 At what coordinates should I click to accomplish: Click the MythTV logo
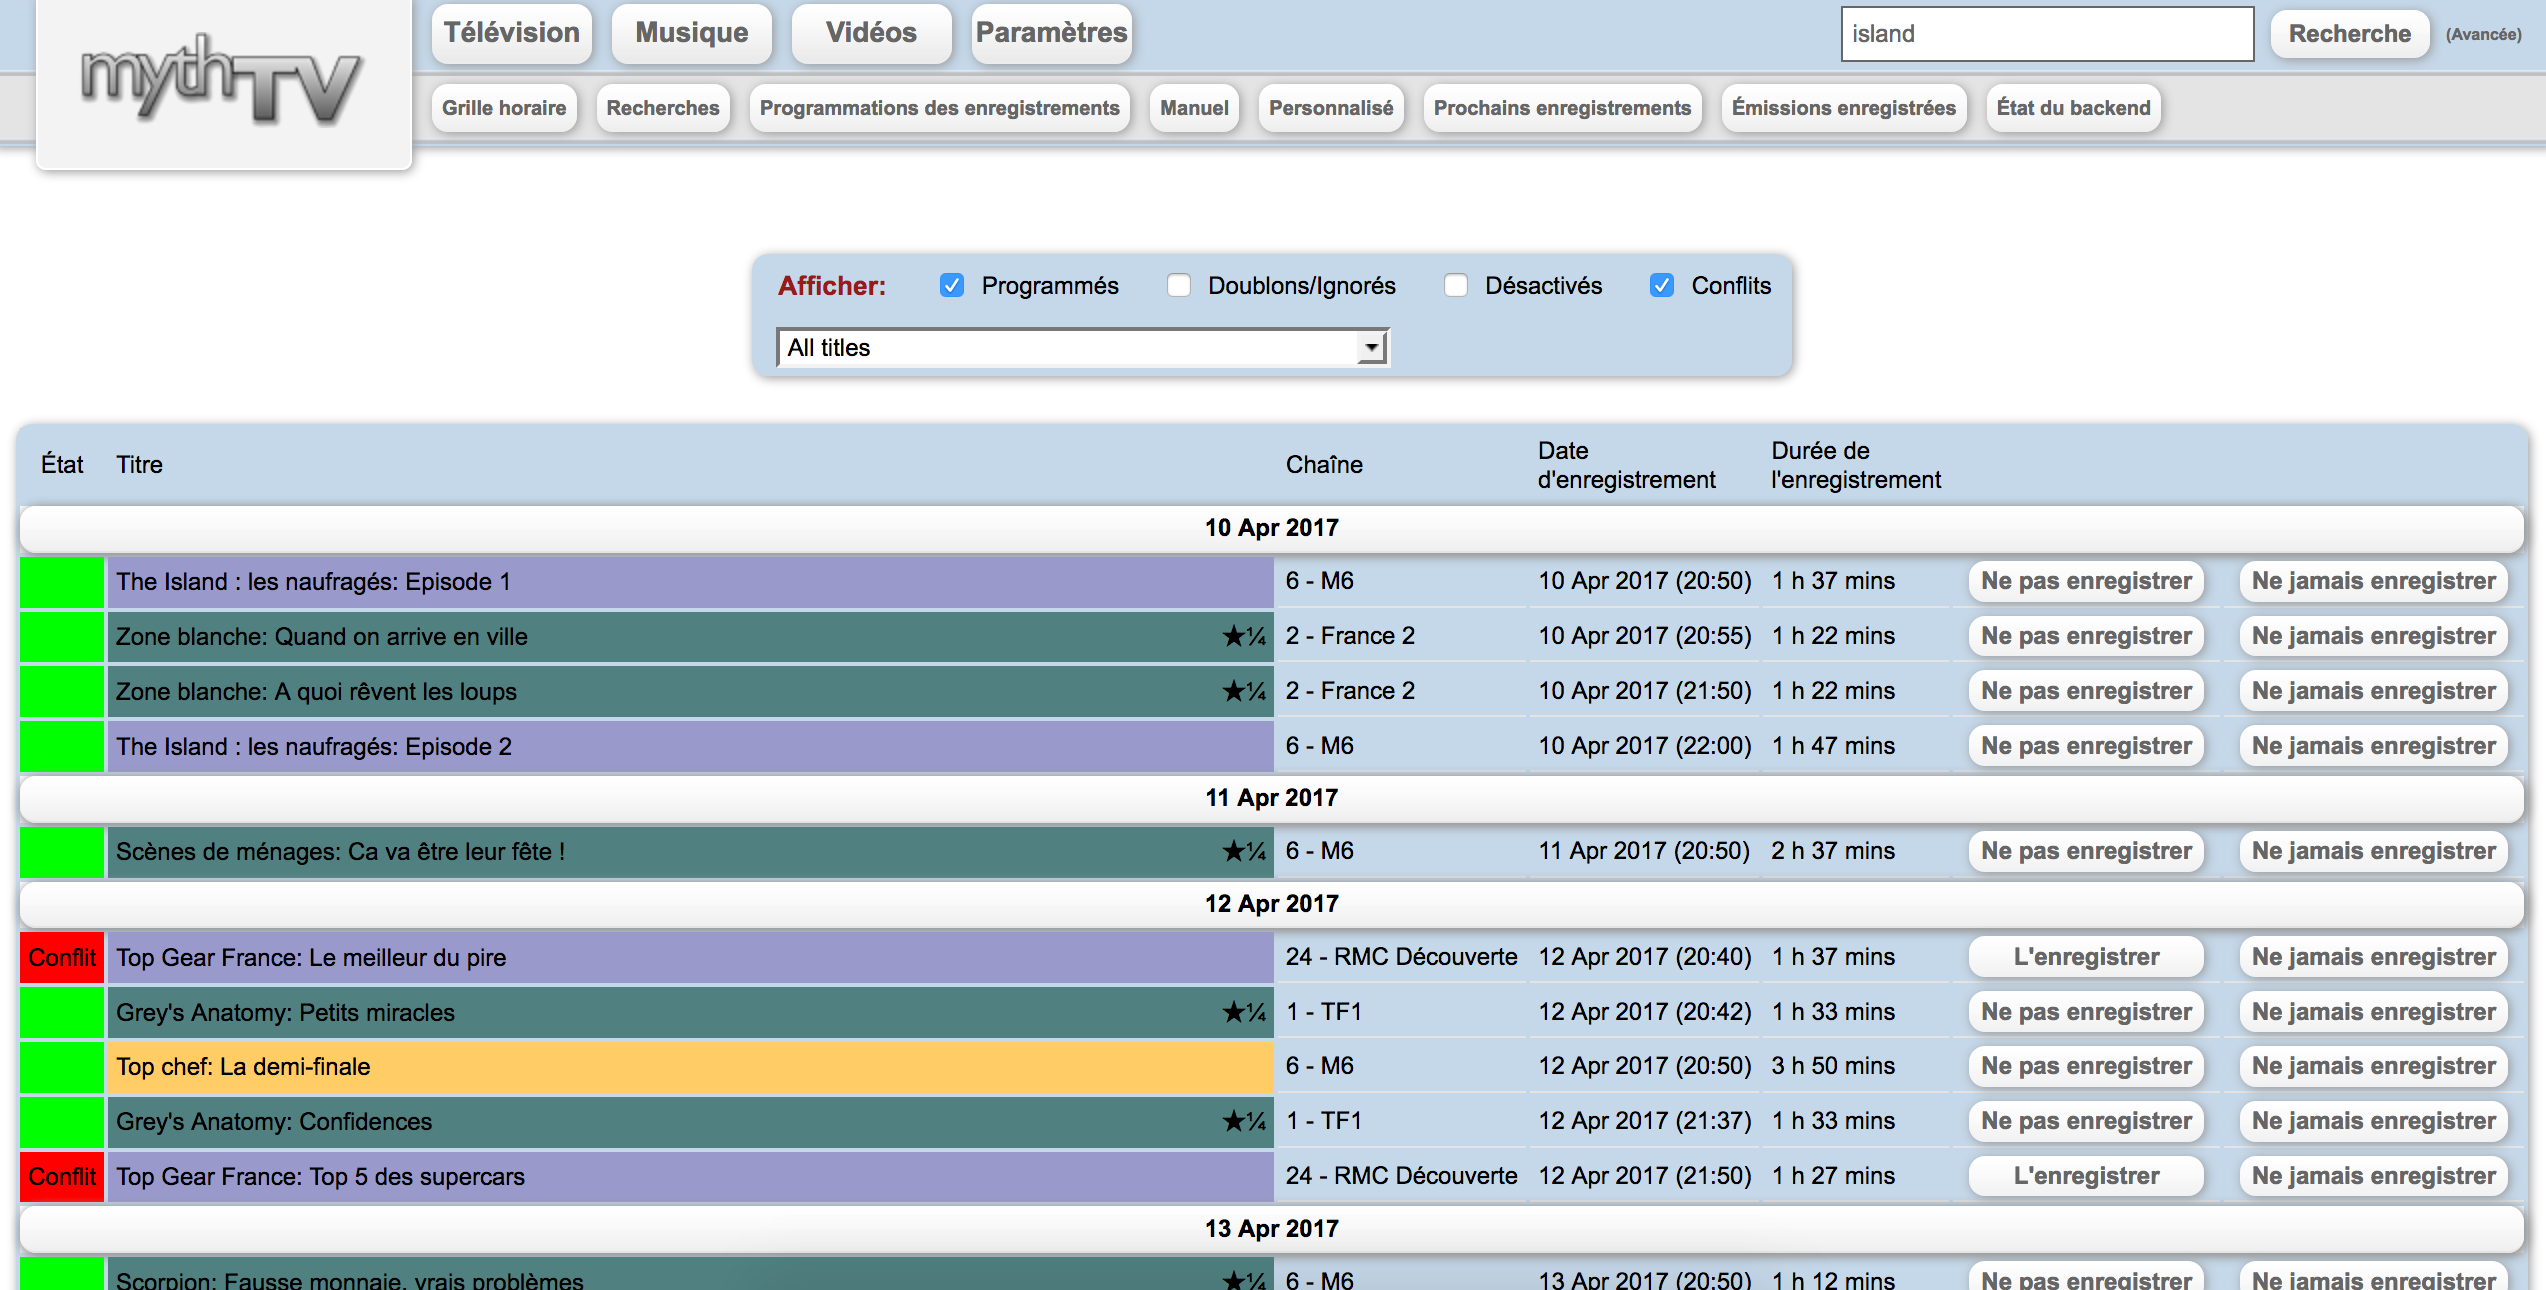tap(222, 82)
